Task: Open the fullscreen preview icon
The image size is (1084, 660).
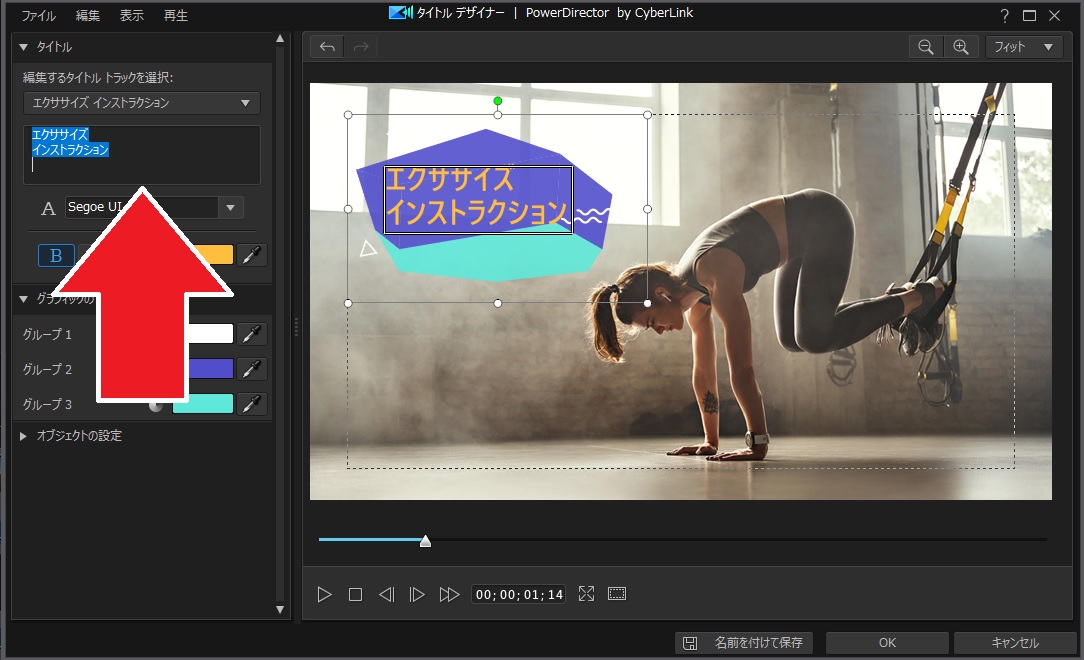Action: click(x=586, y=594)
